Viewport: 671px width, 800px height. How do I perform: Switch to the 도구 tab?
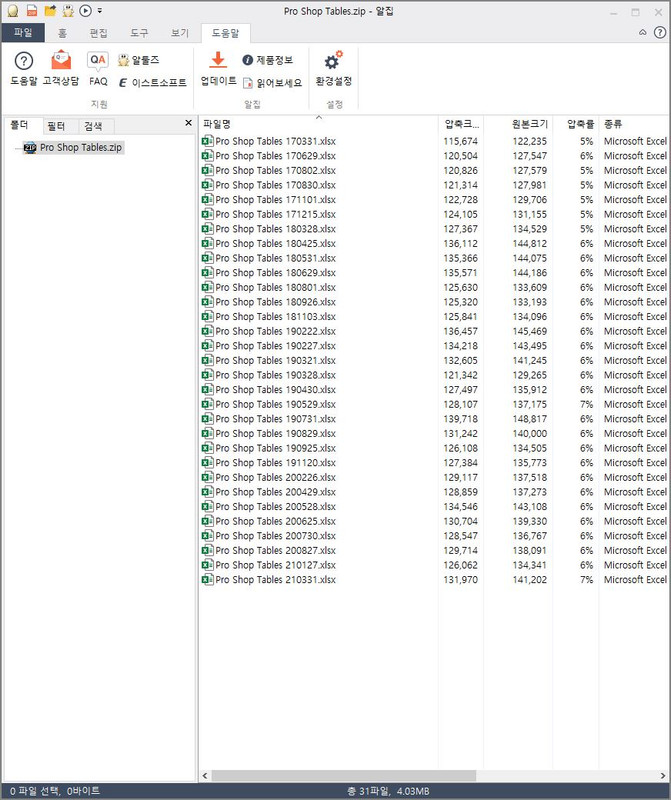tap(139, 33)
